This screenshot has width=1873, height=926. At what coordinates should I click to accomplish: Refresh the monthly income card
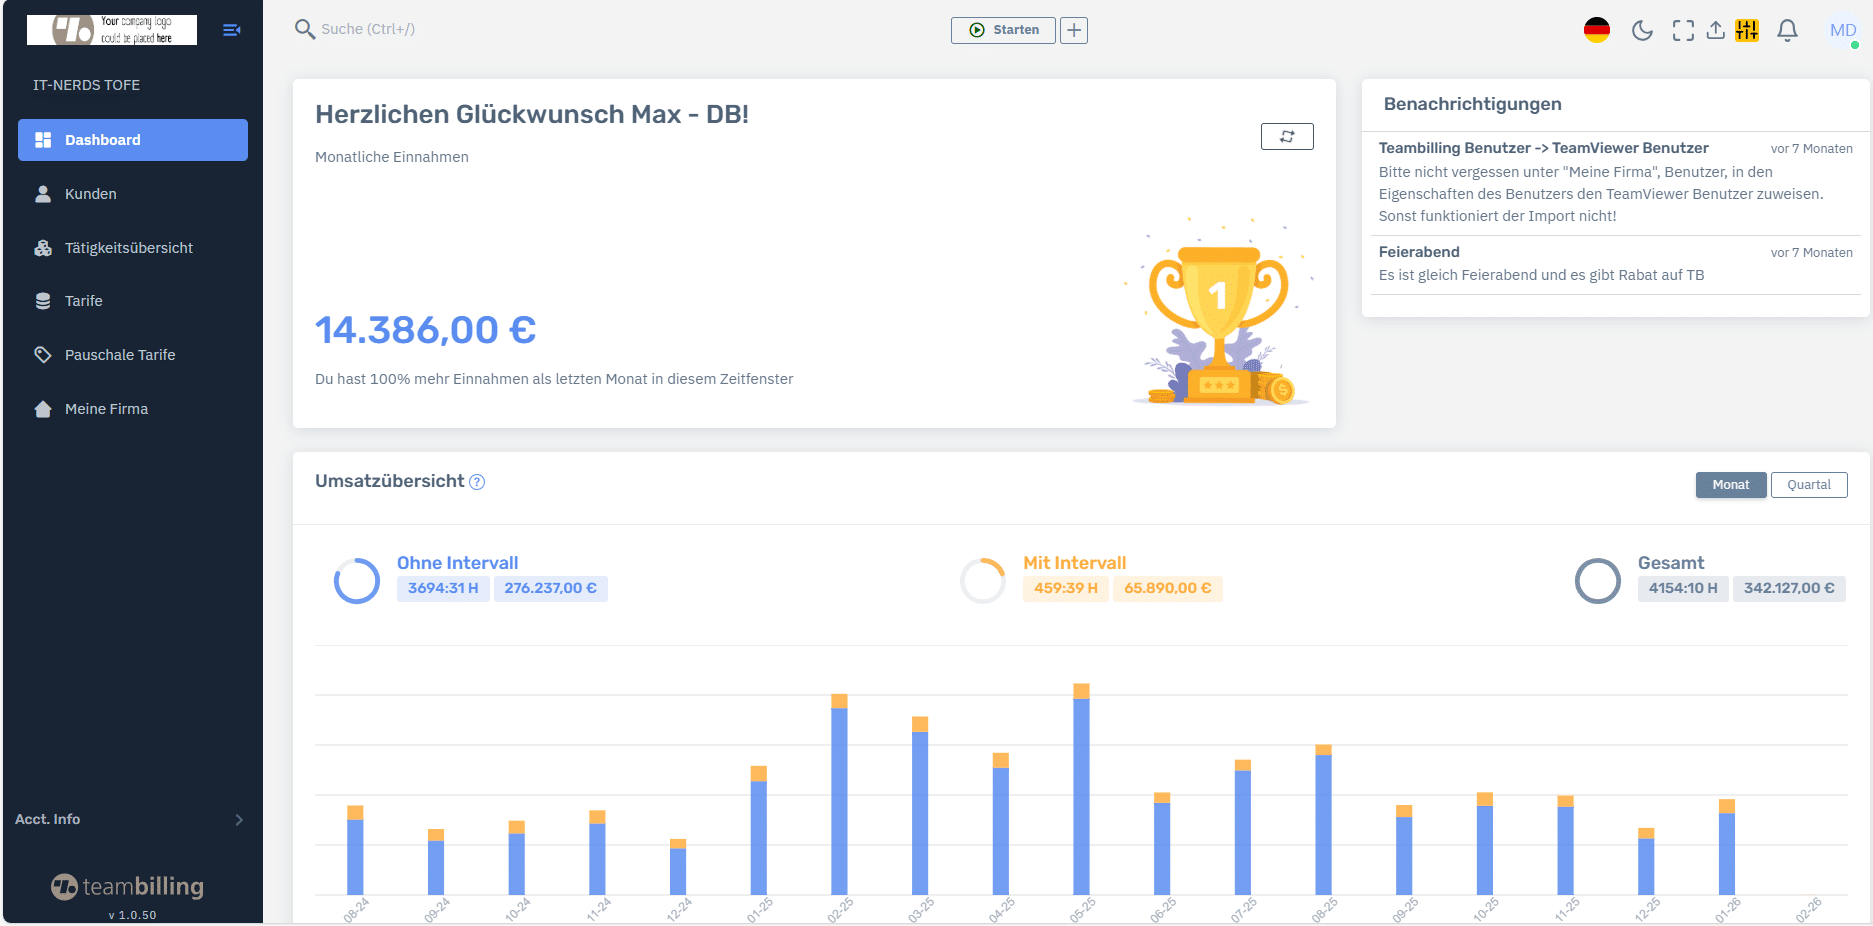1287,136
